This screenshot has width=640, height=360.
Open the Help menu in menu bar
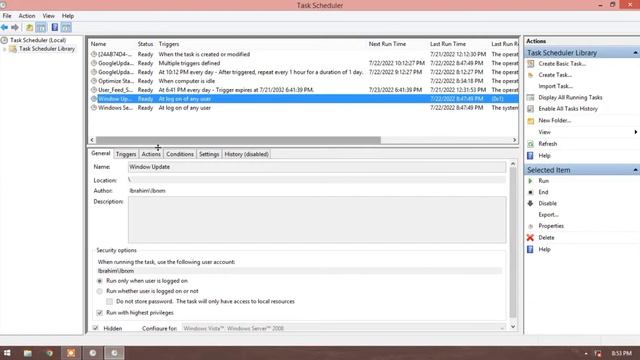click(x=68, y=16)
